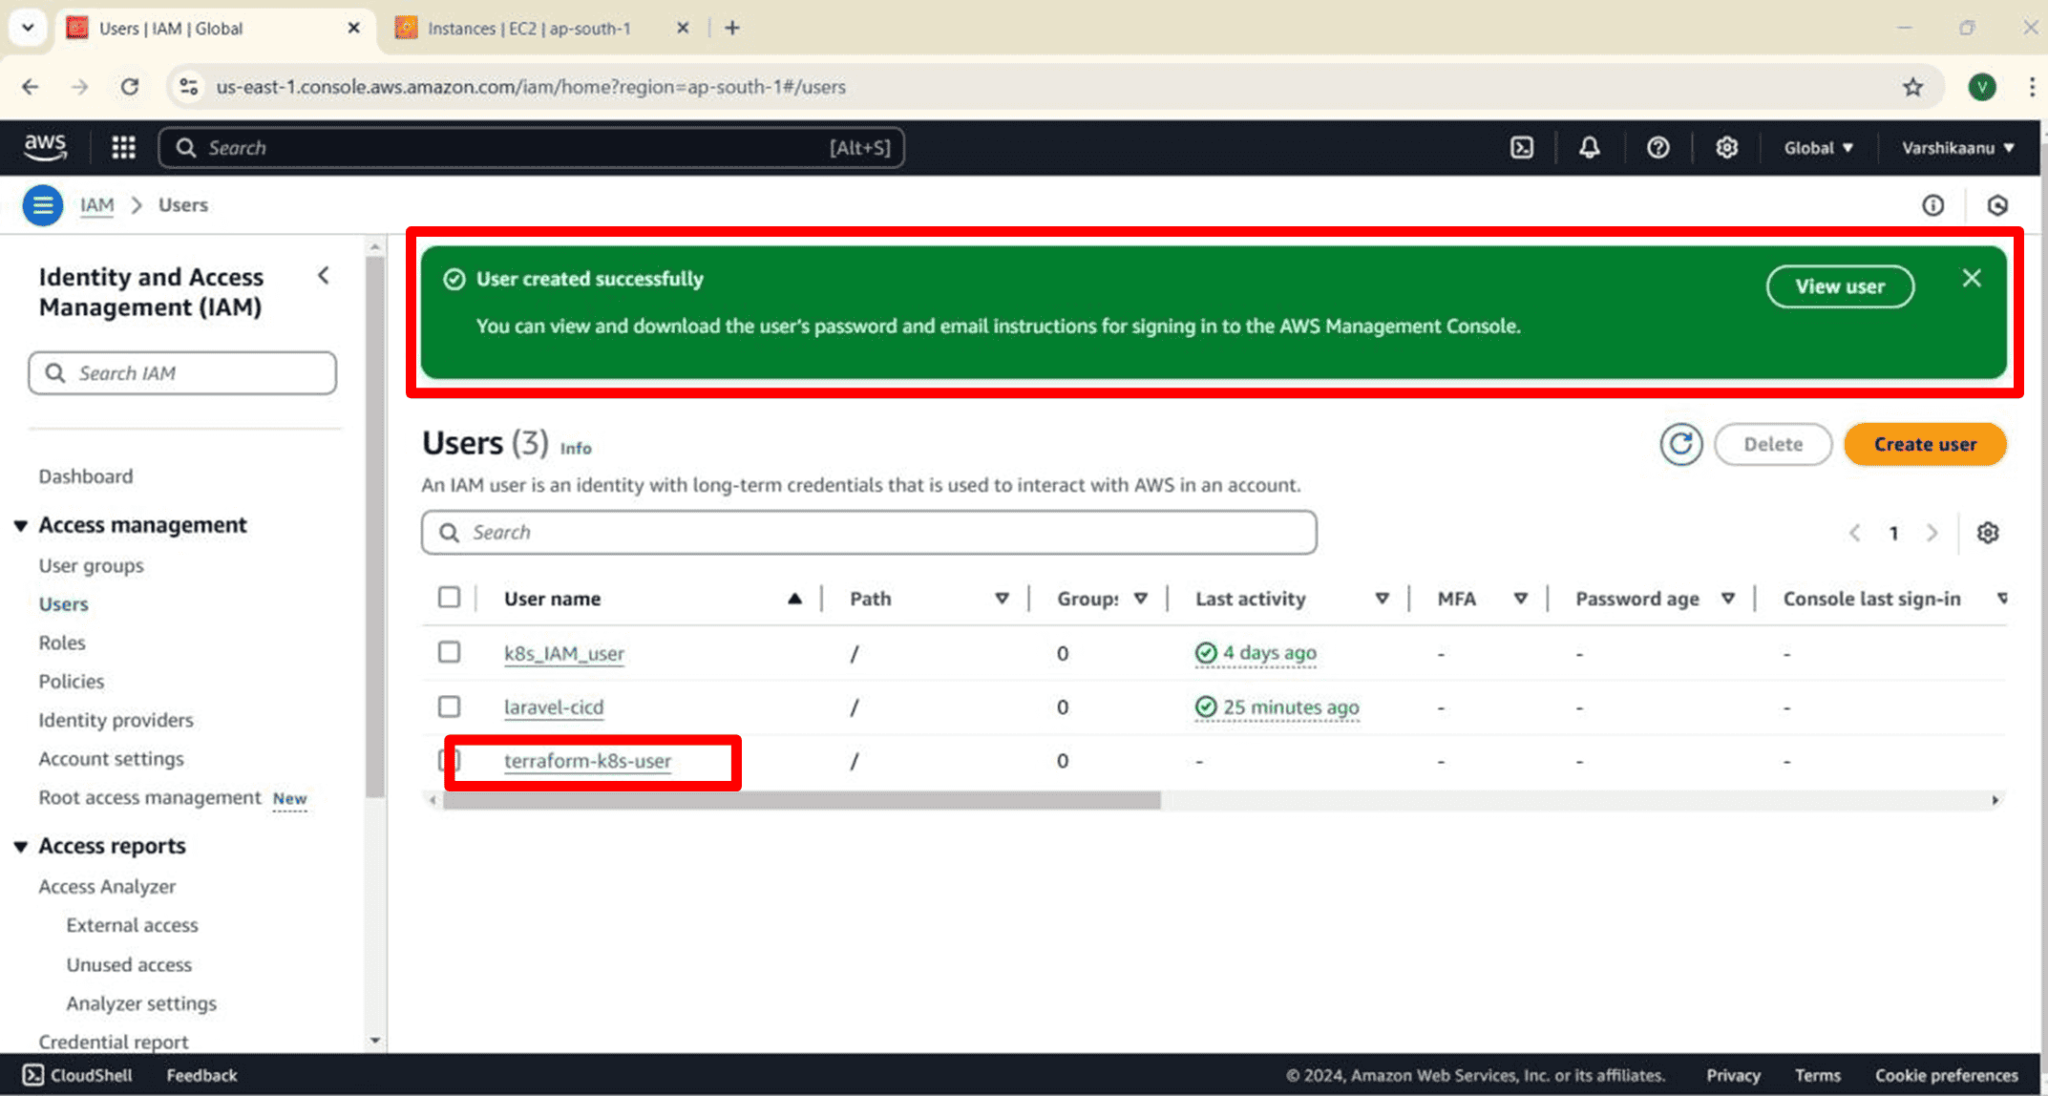
Task: Select Roles in the IAM sidebar
Action: [x=61, y=642]
